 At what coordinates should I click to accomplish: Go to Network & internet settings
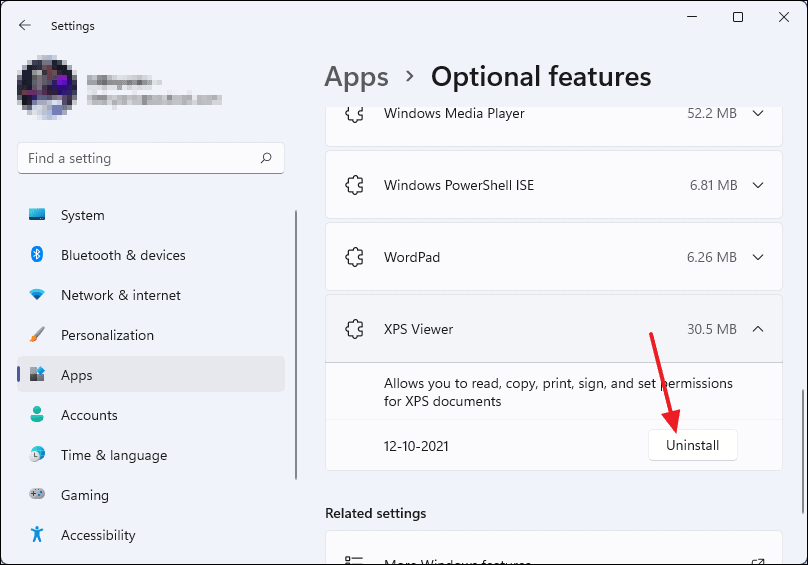coord(150,295)
